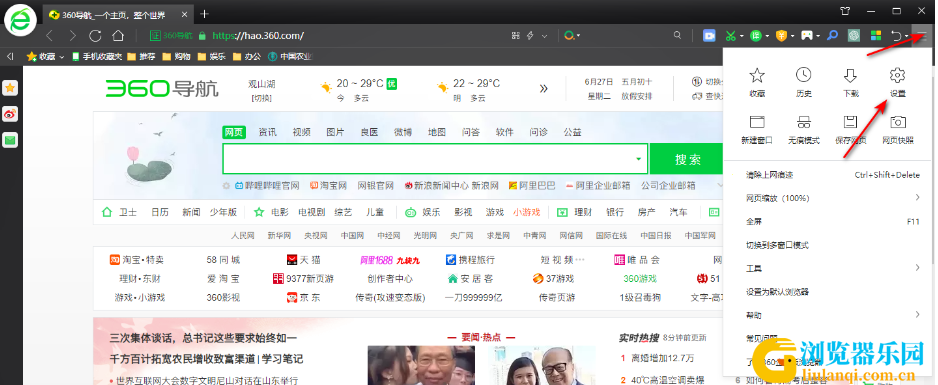Expand the 工具 submenu

832,268
